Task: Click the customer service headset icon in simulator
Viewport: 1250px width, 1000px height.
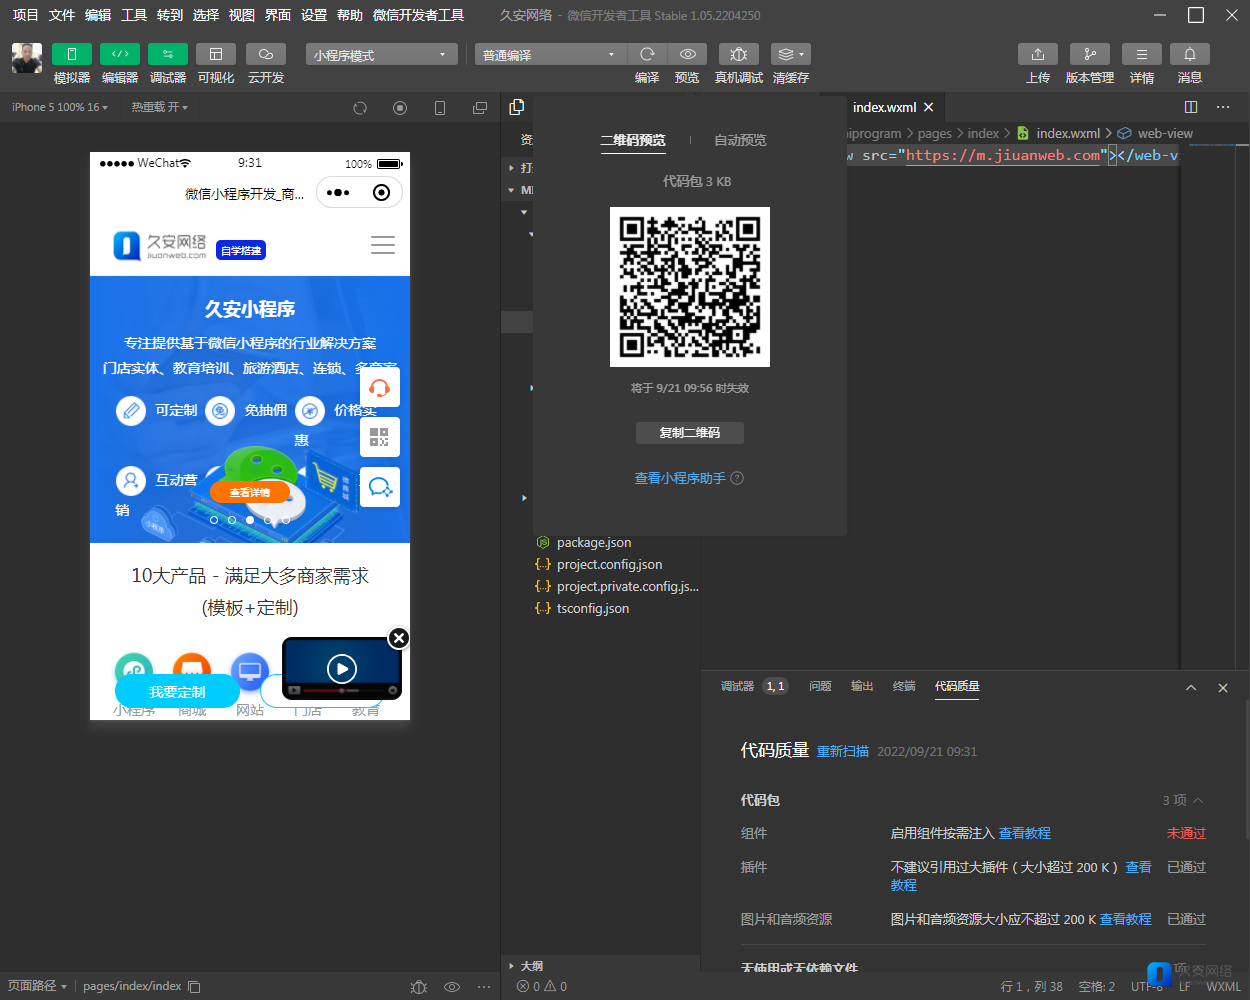Action: [380, 387]
